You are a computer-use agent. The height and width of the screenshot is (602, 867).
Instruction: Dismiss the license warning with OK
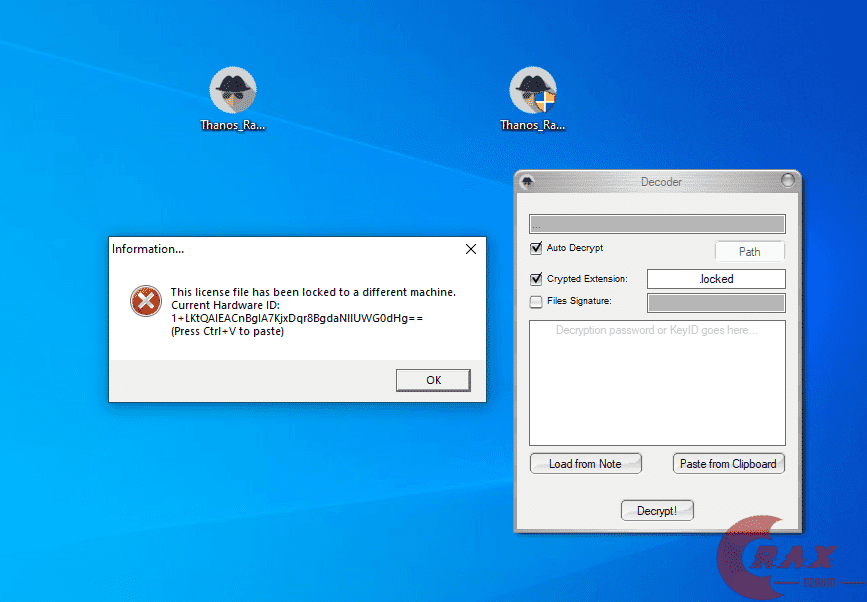[x=433, y=380]
